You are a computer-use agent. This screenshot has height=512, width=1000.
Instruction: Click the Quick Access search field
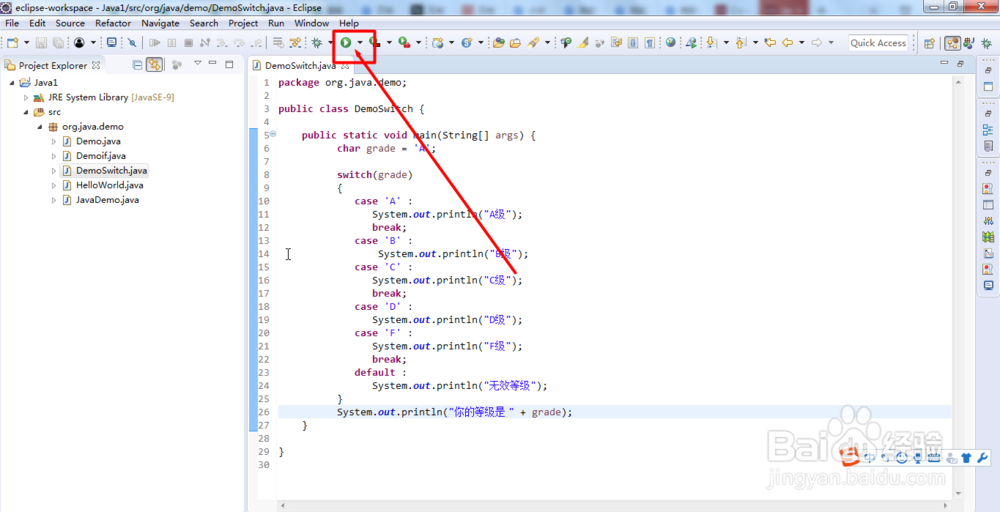tap(878, 43)
